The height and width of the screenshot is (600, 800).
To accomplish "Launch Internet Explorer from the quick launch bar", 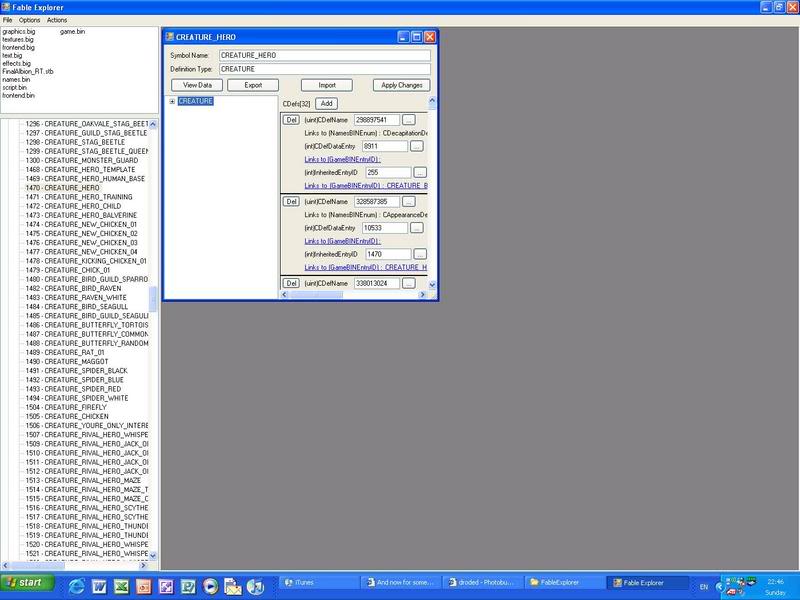I will (76, 585).
